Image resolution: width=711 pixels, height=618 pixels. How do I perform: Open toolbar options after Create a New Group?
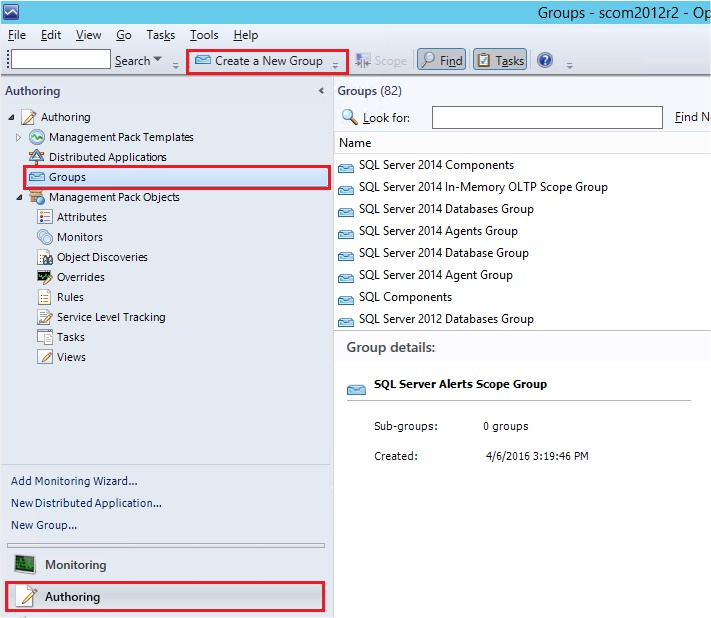[335, 66]
